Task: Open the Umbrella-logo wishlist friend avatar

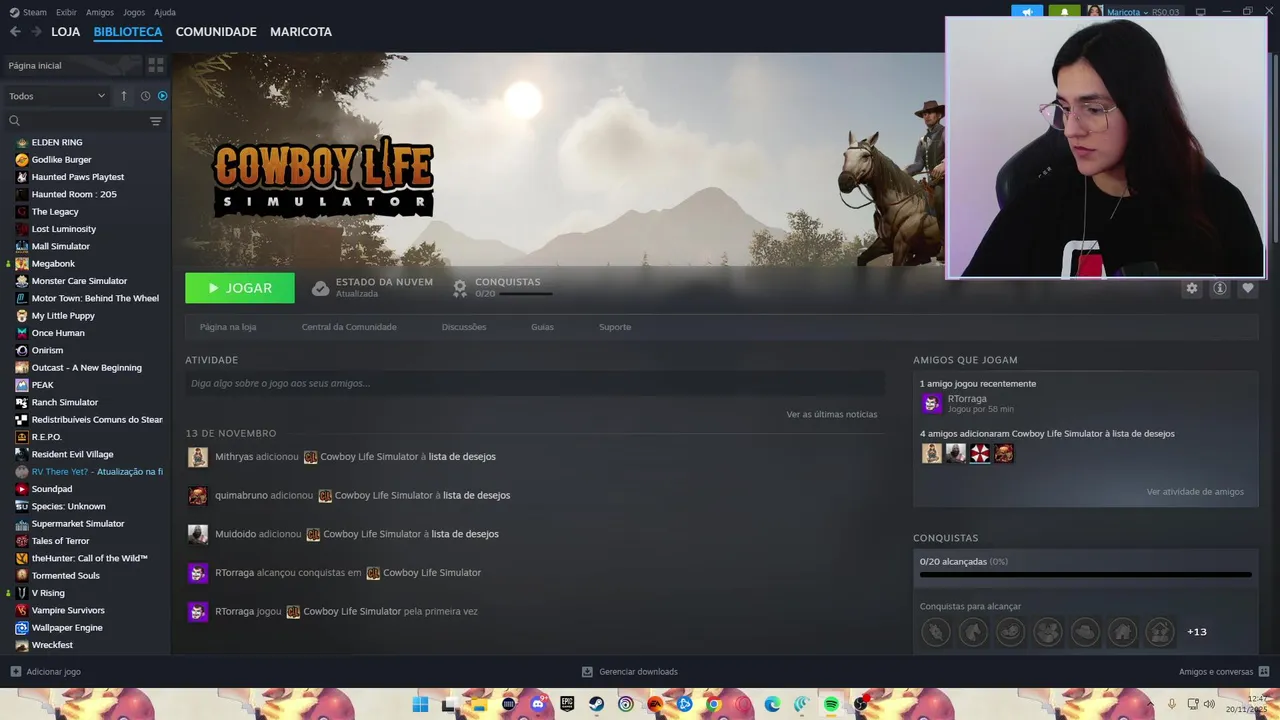Action: click(x=980, y=454)
